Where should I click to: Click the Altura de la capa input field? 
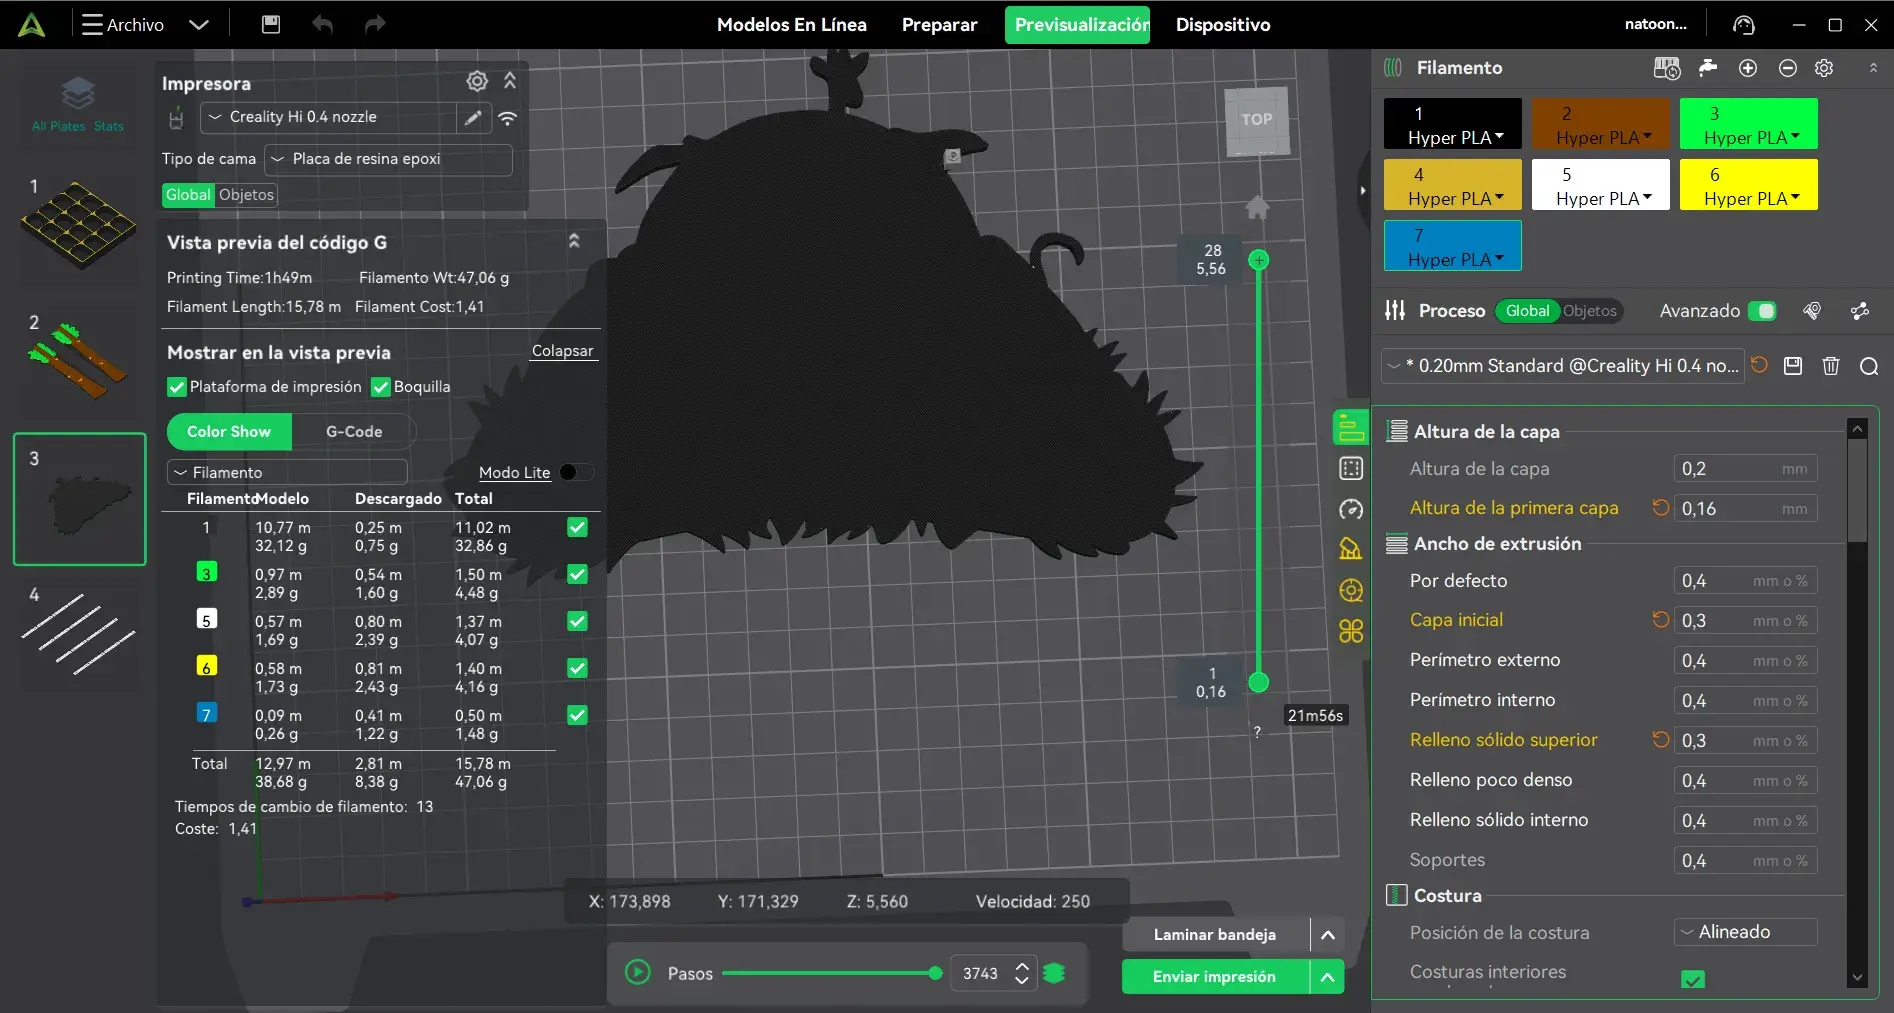point(1745,469)
